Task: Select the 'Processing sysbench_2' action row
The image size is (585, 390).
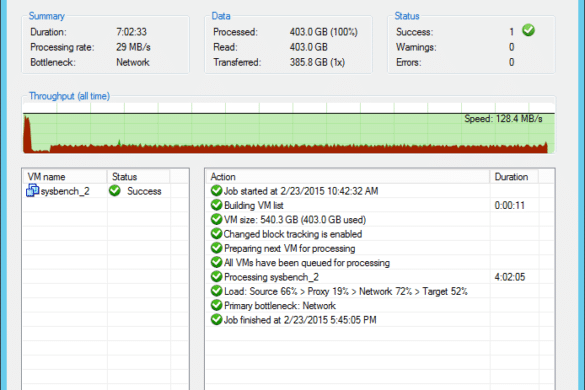Action: click(x=380, y=277)
